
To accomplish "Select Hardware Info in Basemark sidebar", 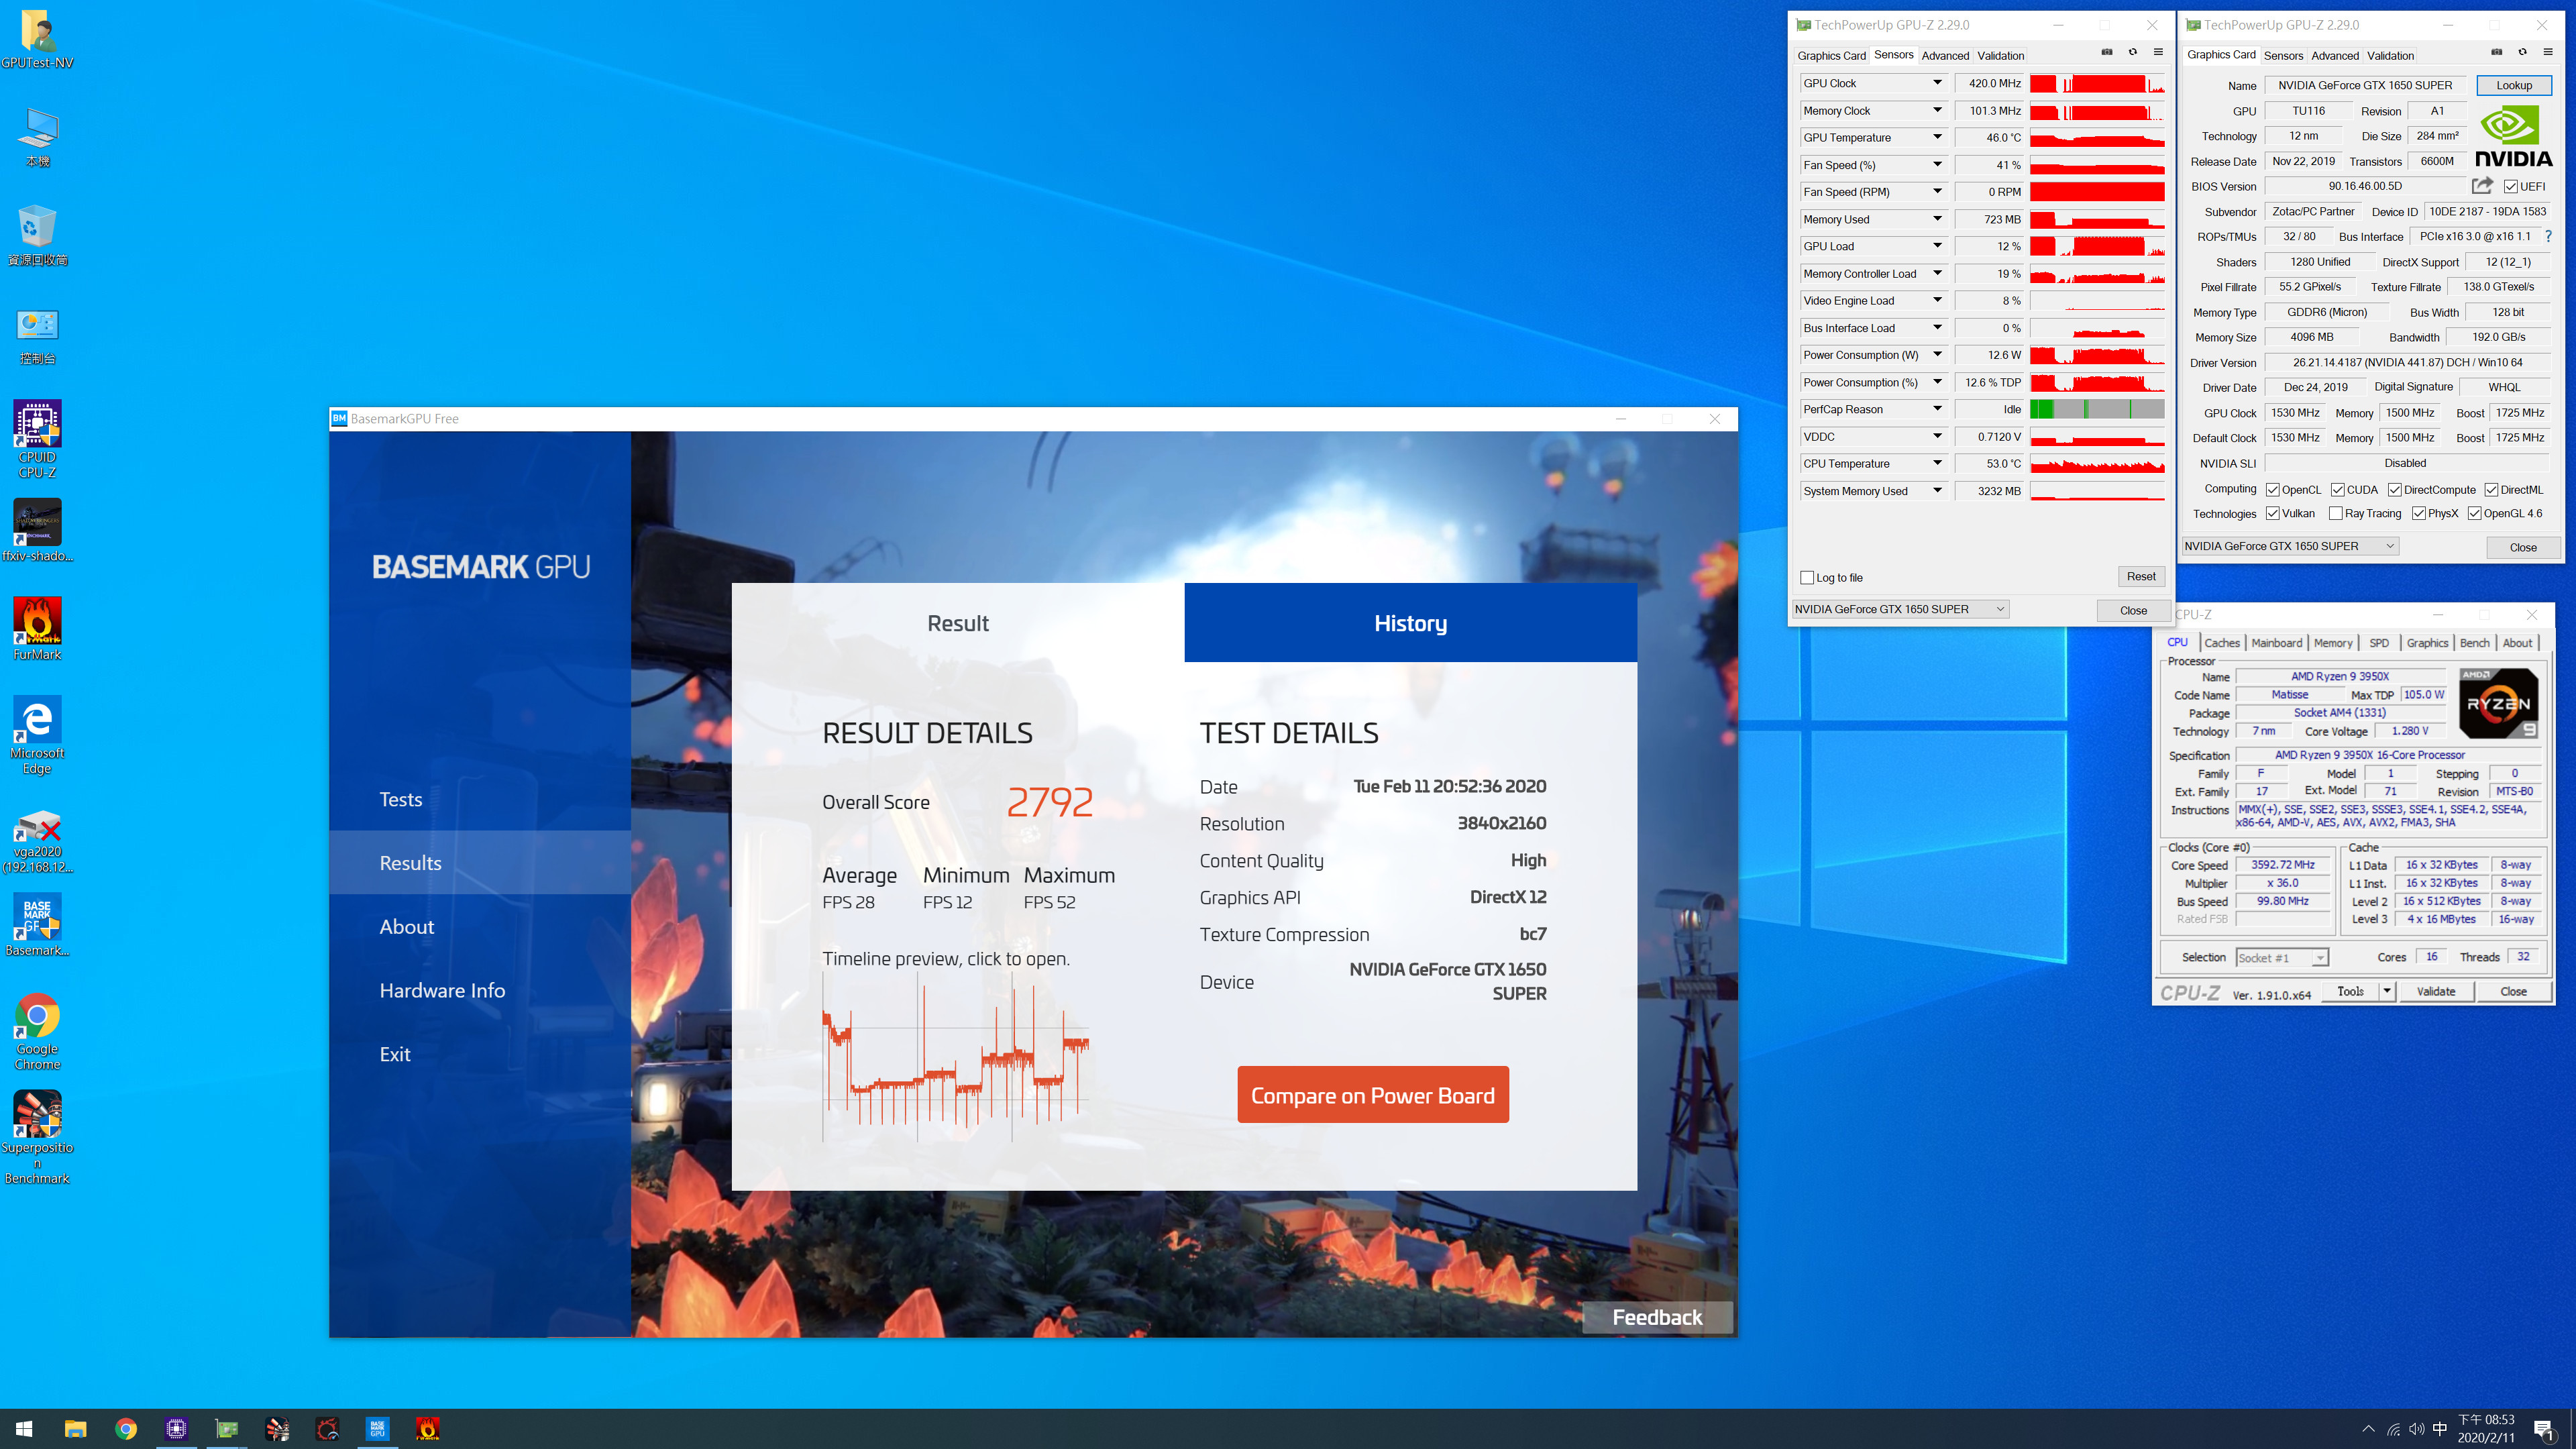I will pyautogui.click(x=442, y=990).
